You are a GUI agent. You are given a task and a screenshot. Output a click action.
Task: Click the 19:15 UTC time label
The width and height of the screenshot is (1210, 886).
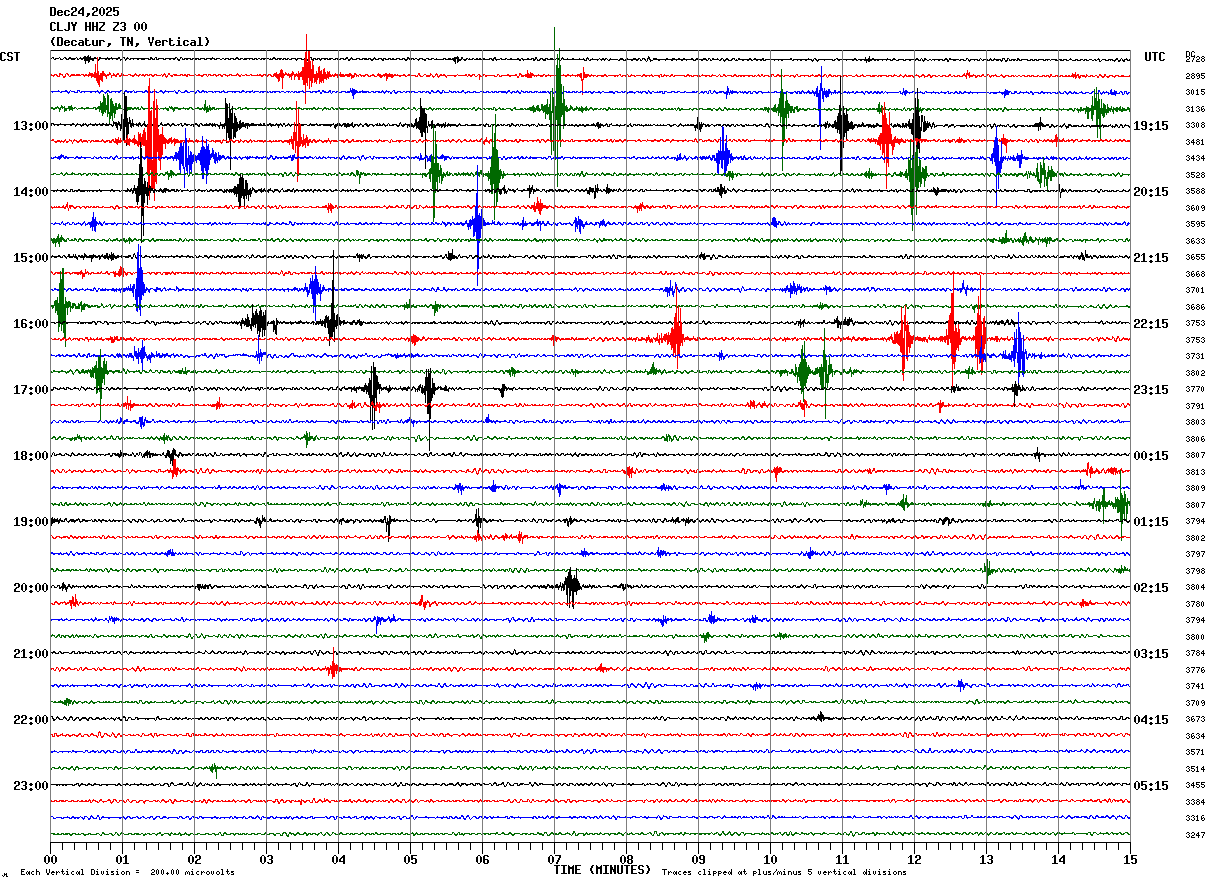(1151, 126)
